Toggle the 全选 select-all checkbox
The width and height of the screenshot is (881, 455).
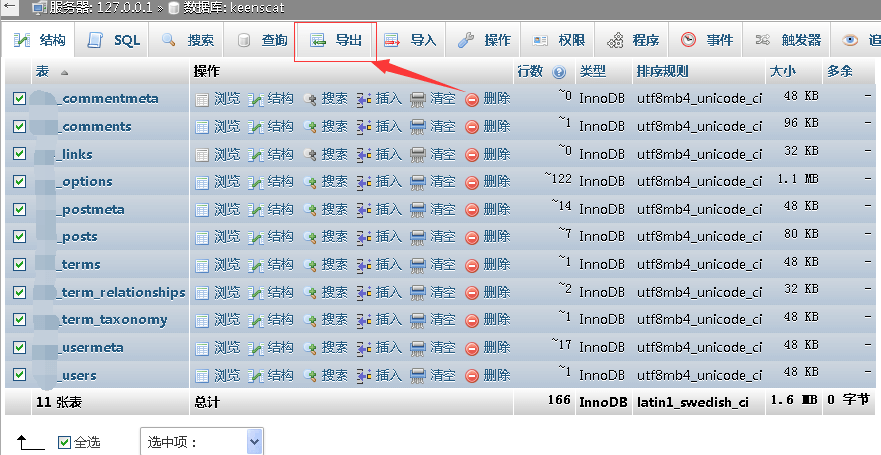tap(65, 443)
